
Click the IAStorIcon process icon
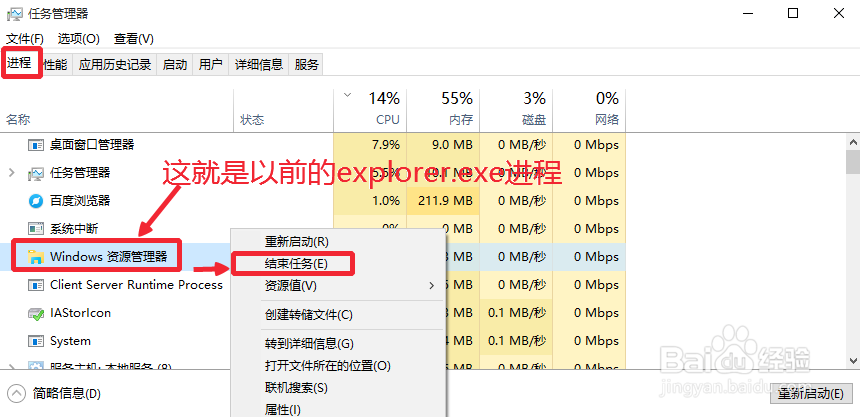pyautogui.click(x=36, y=313)
